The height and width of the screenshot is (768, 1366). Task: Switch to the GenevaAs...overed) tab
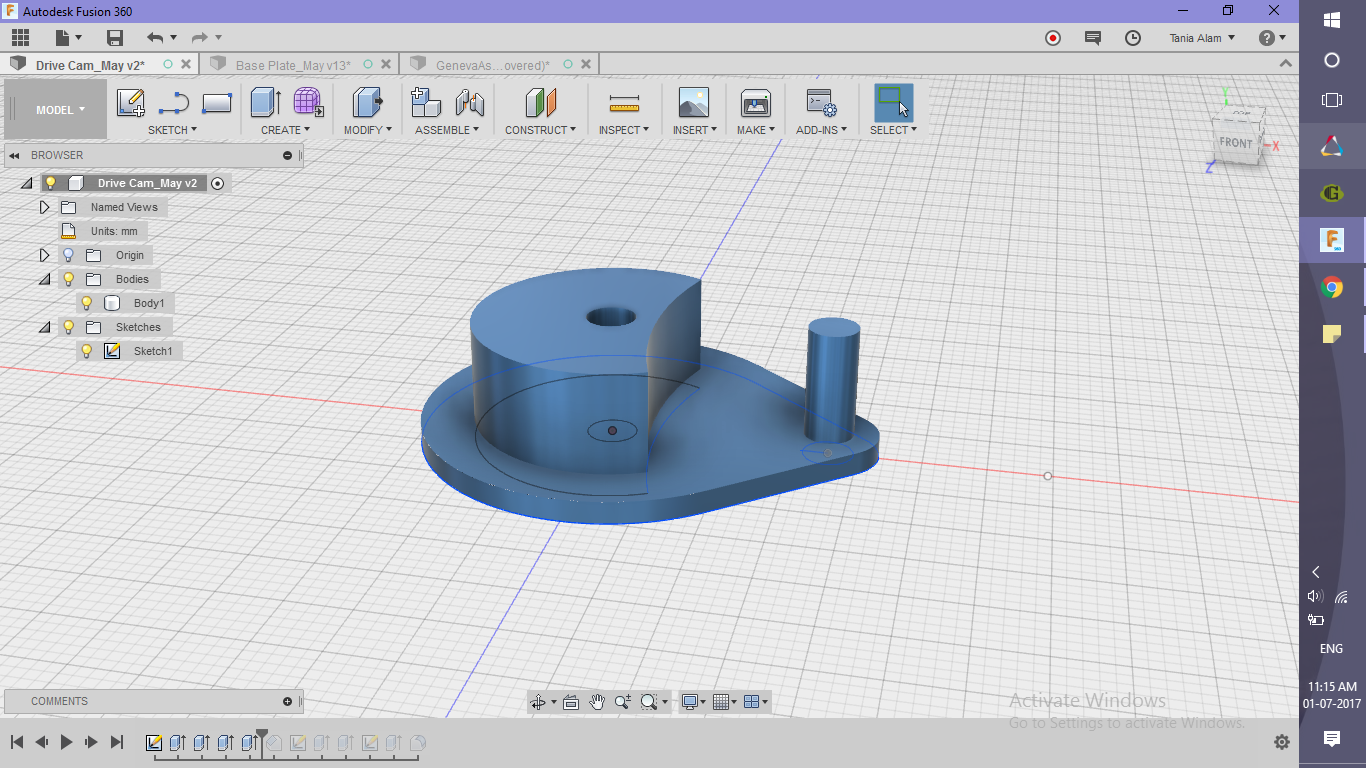click(493, 65)
